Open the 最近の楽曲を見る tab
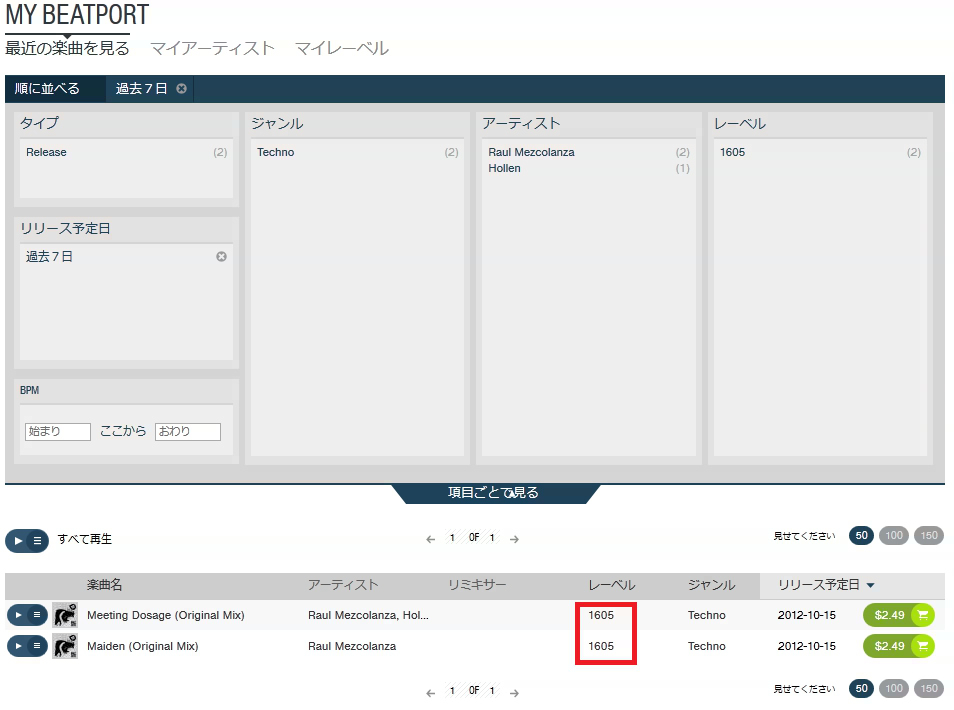Viewport: 954px width, 710px height. coord(68,48)
